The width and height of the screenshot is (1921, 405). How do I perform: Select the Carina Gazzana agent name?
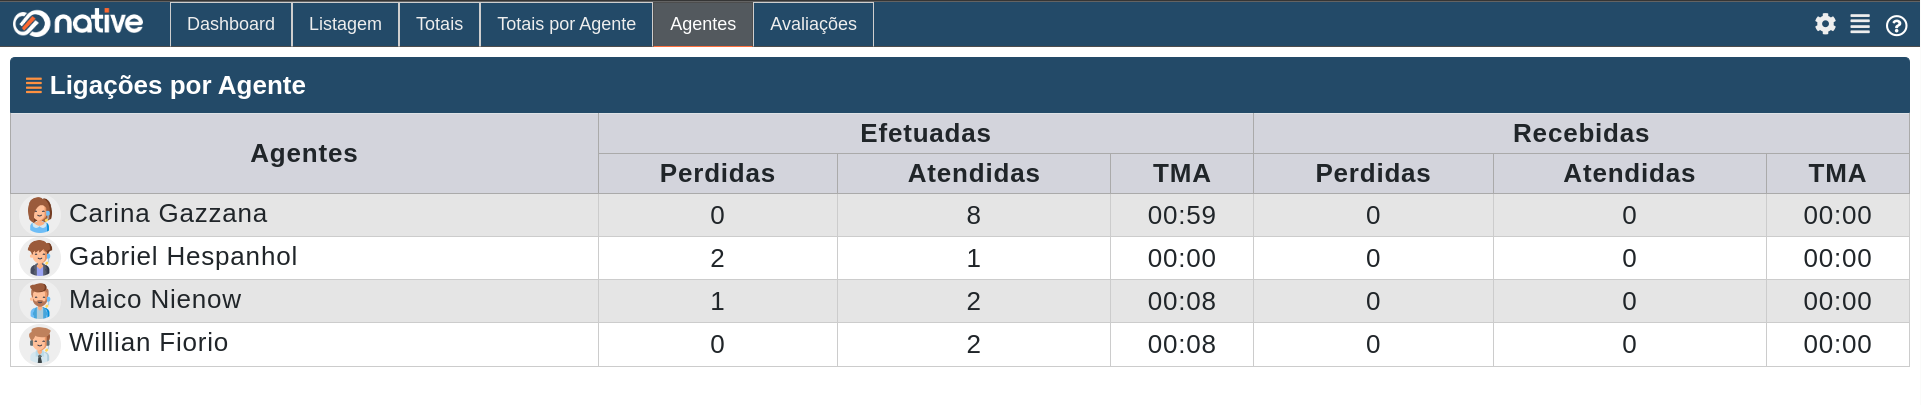pos(168,214)
